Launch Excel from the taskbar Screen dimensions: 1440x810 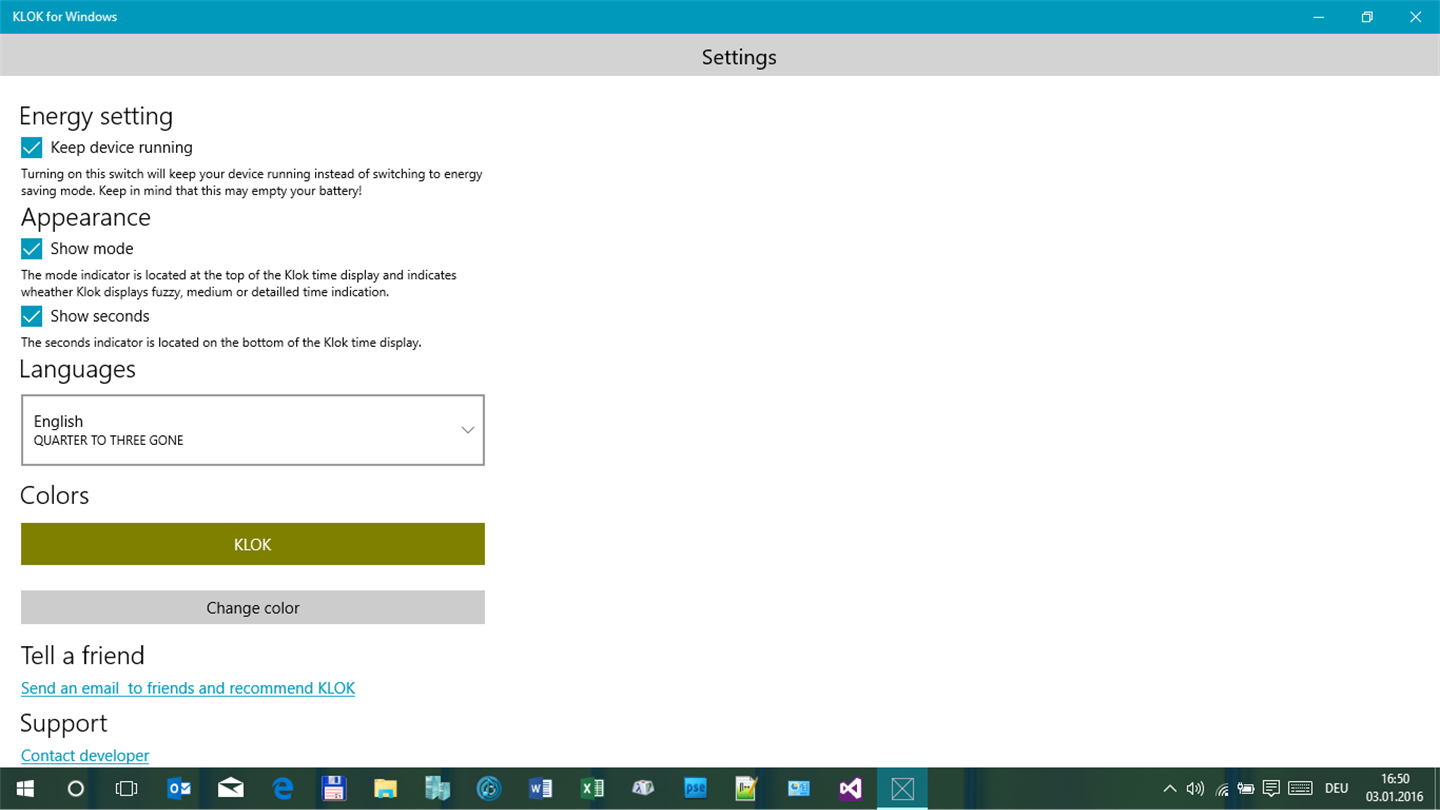[592, 789]
